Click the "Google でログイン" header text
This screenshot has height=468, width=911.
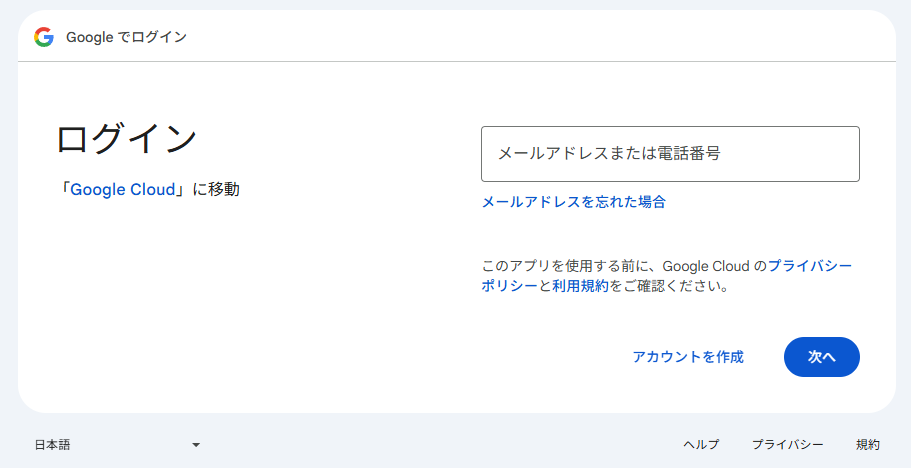pos(126,37)
